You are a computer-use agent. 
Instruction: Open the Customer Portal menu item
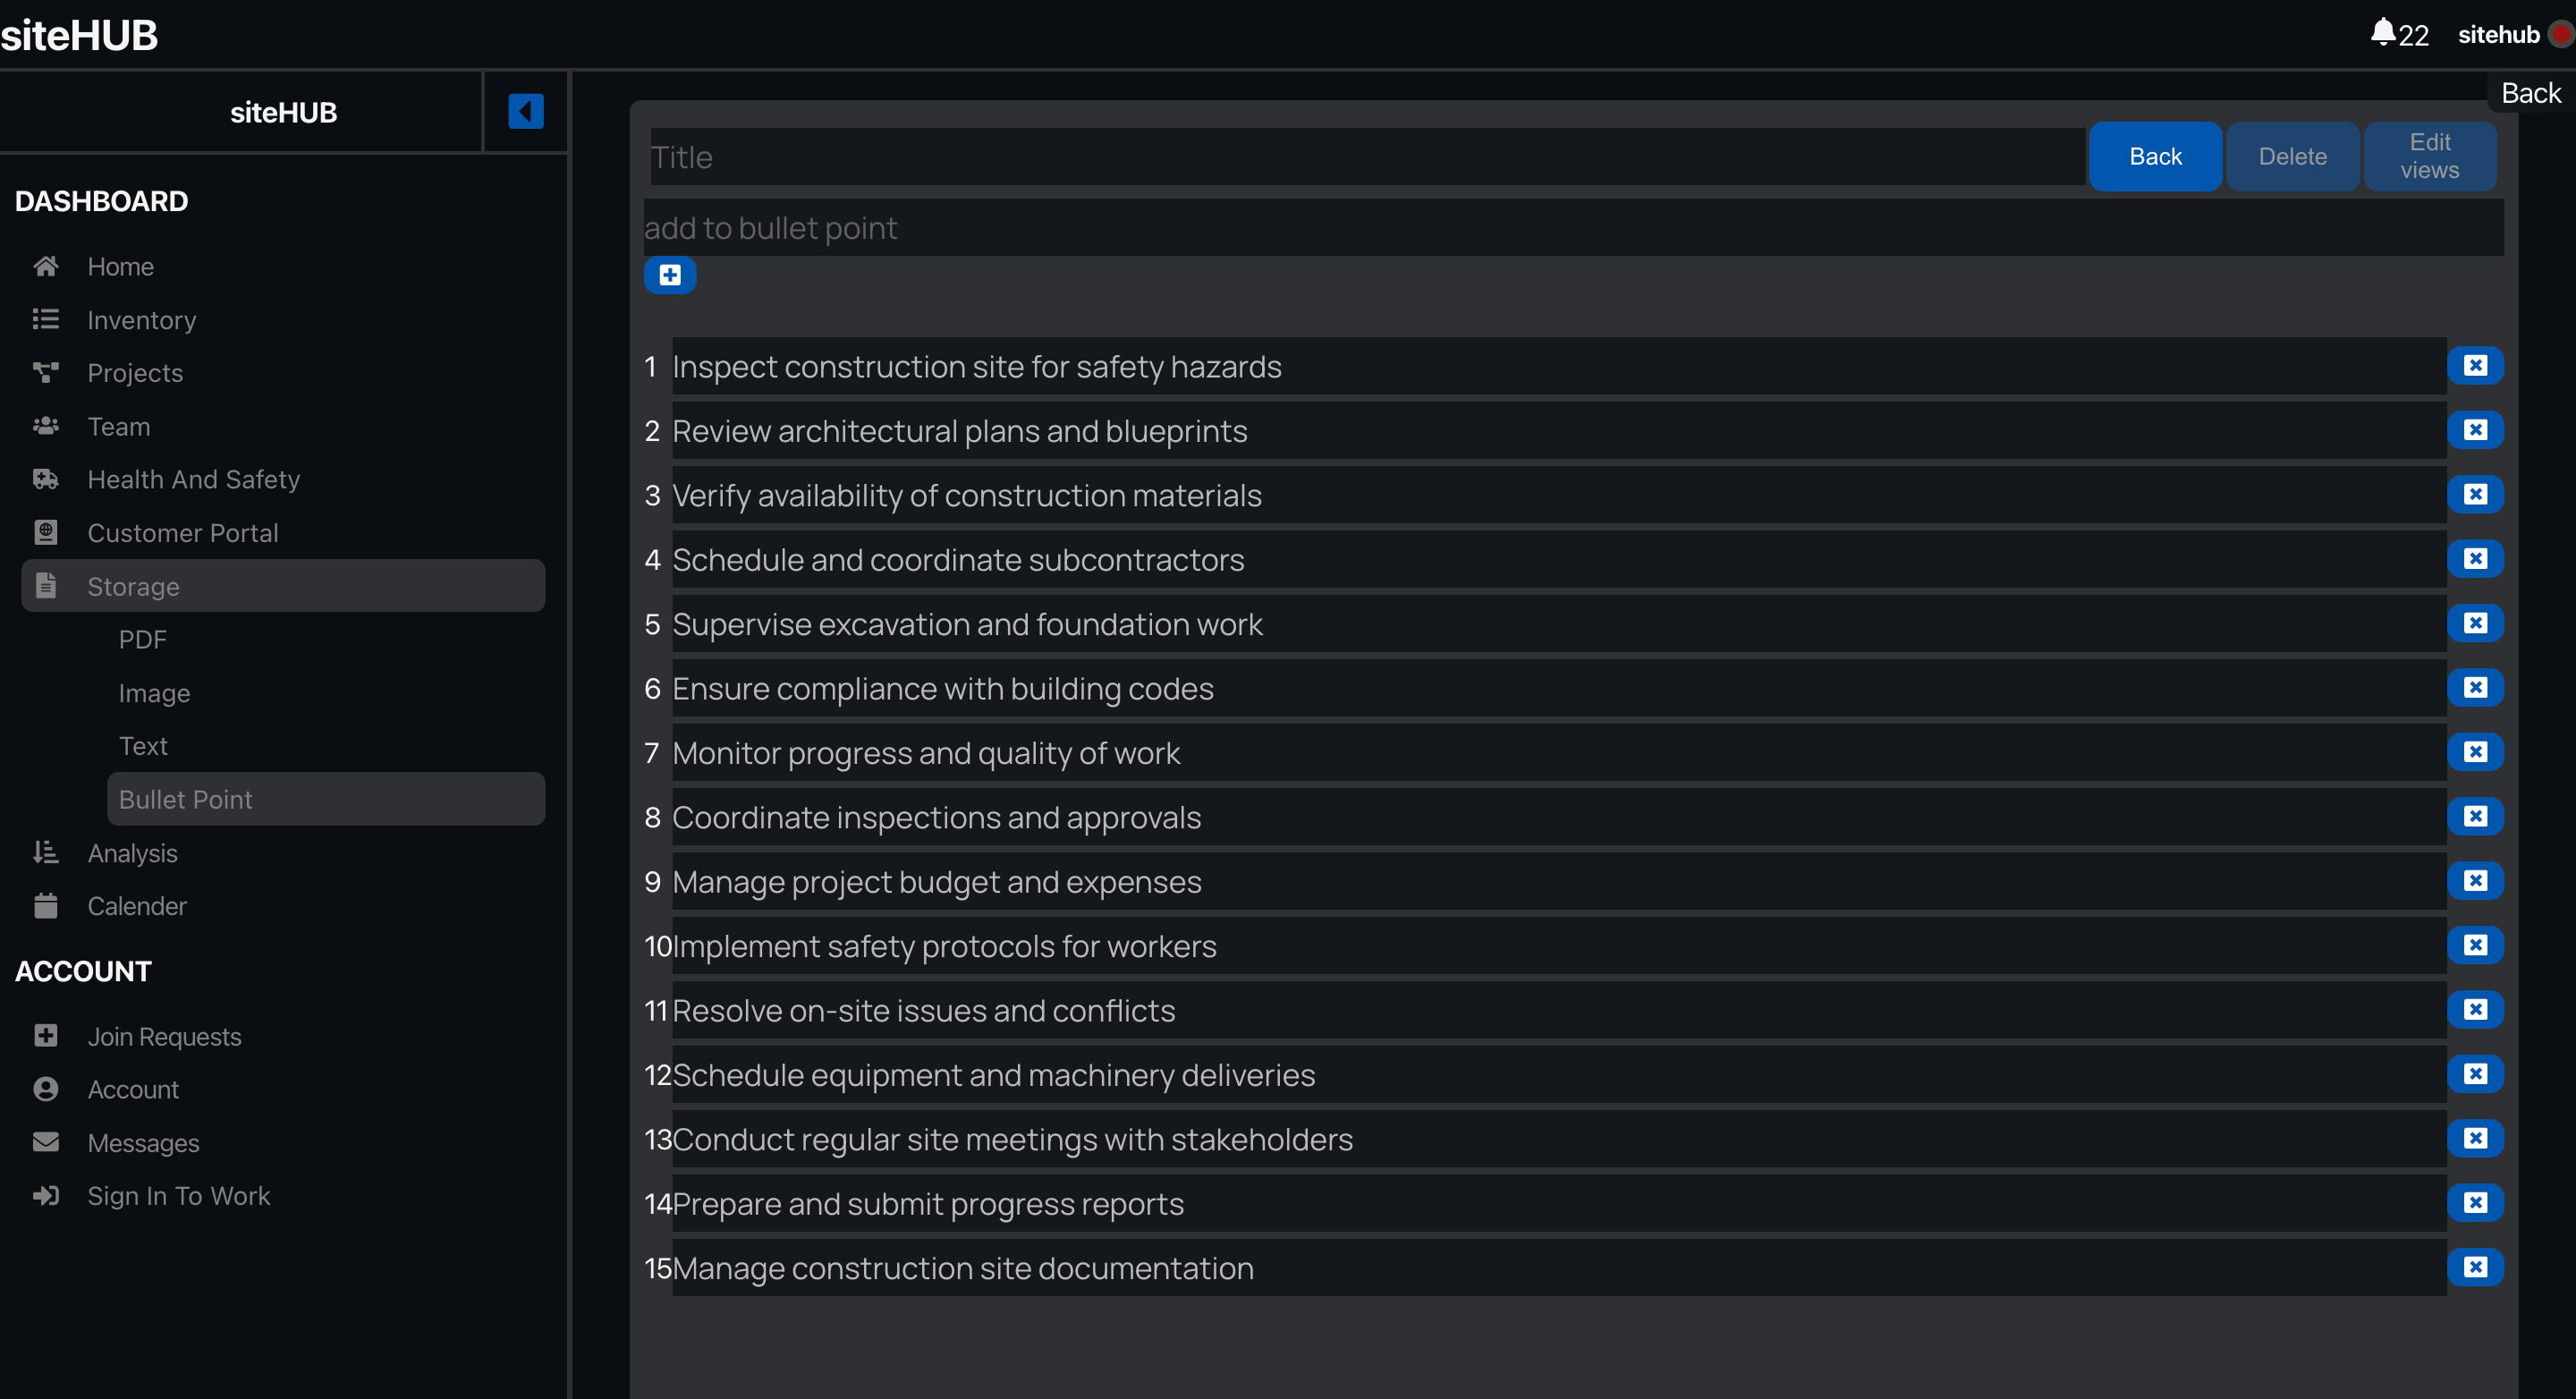pos(182,532)
